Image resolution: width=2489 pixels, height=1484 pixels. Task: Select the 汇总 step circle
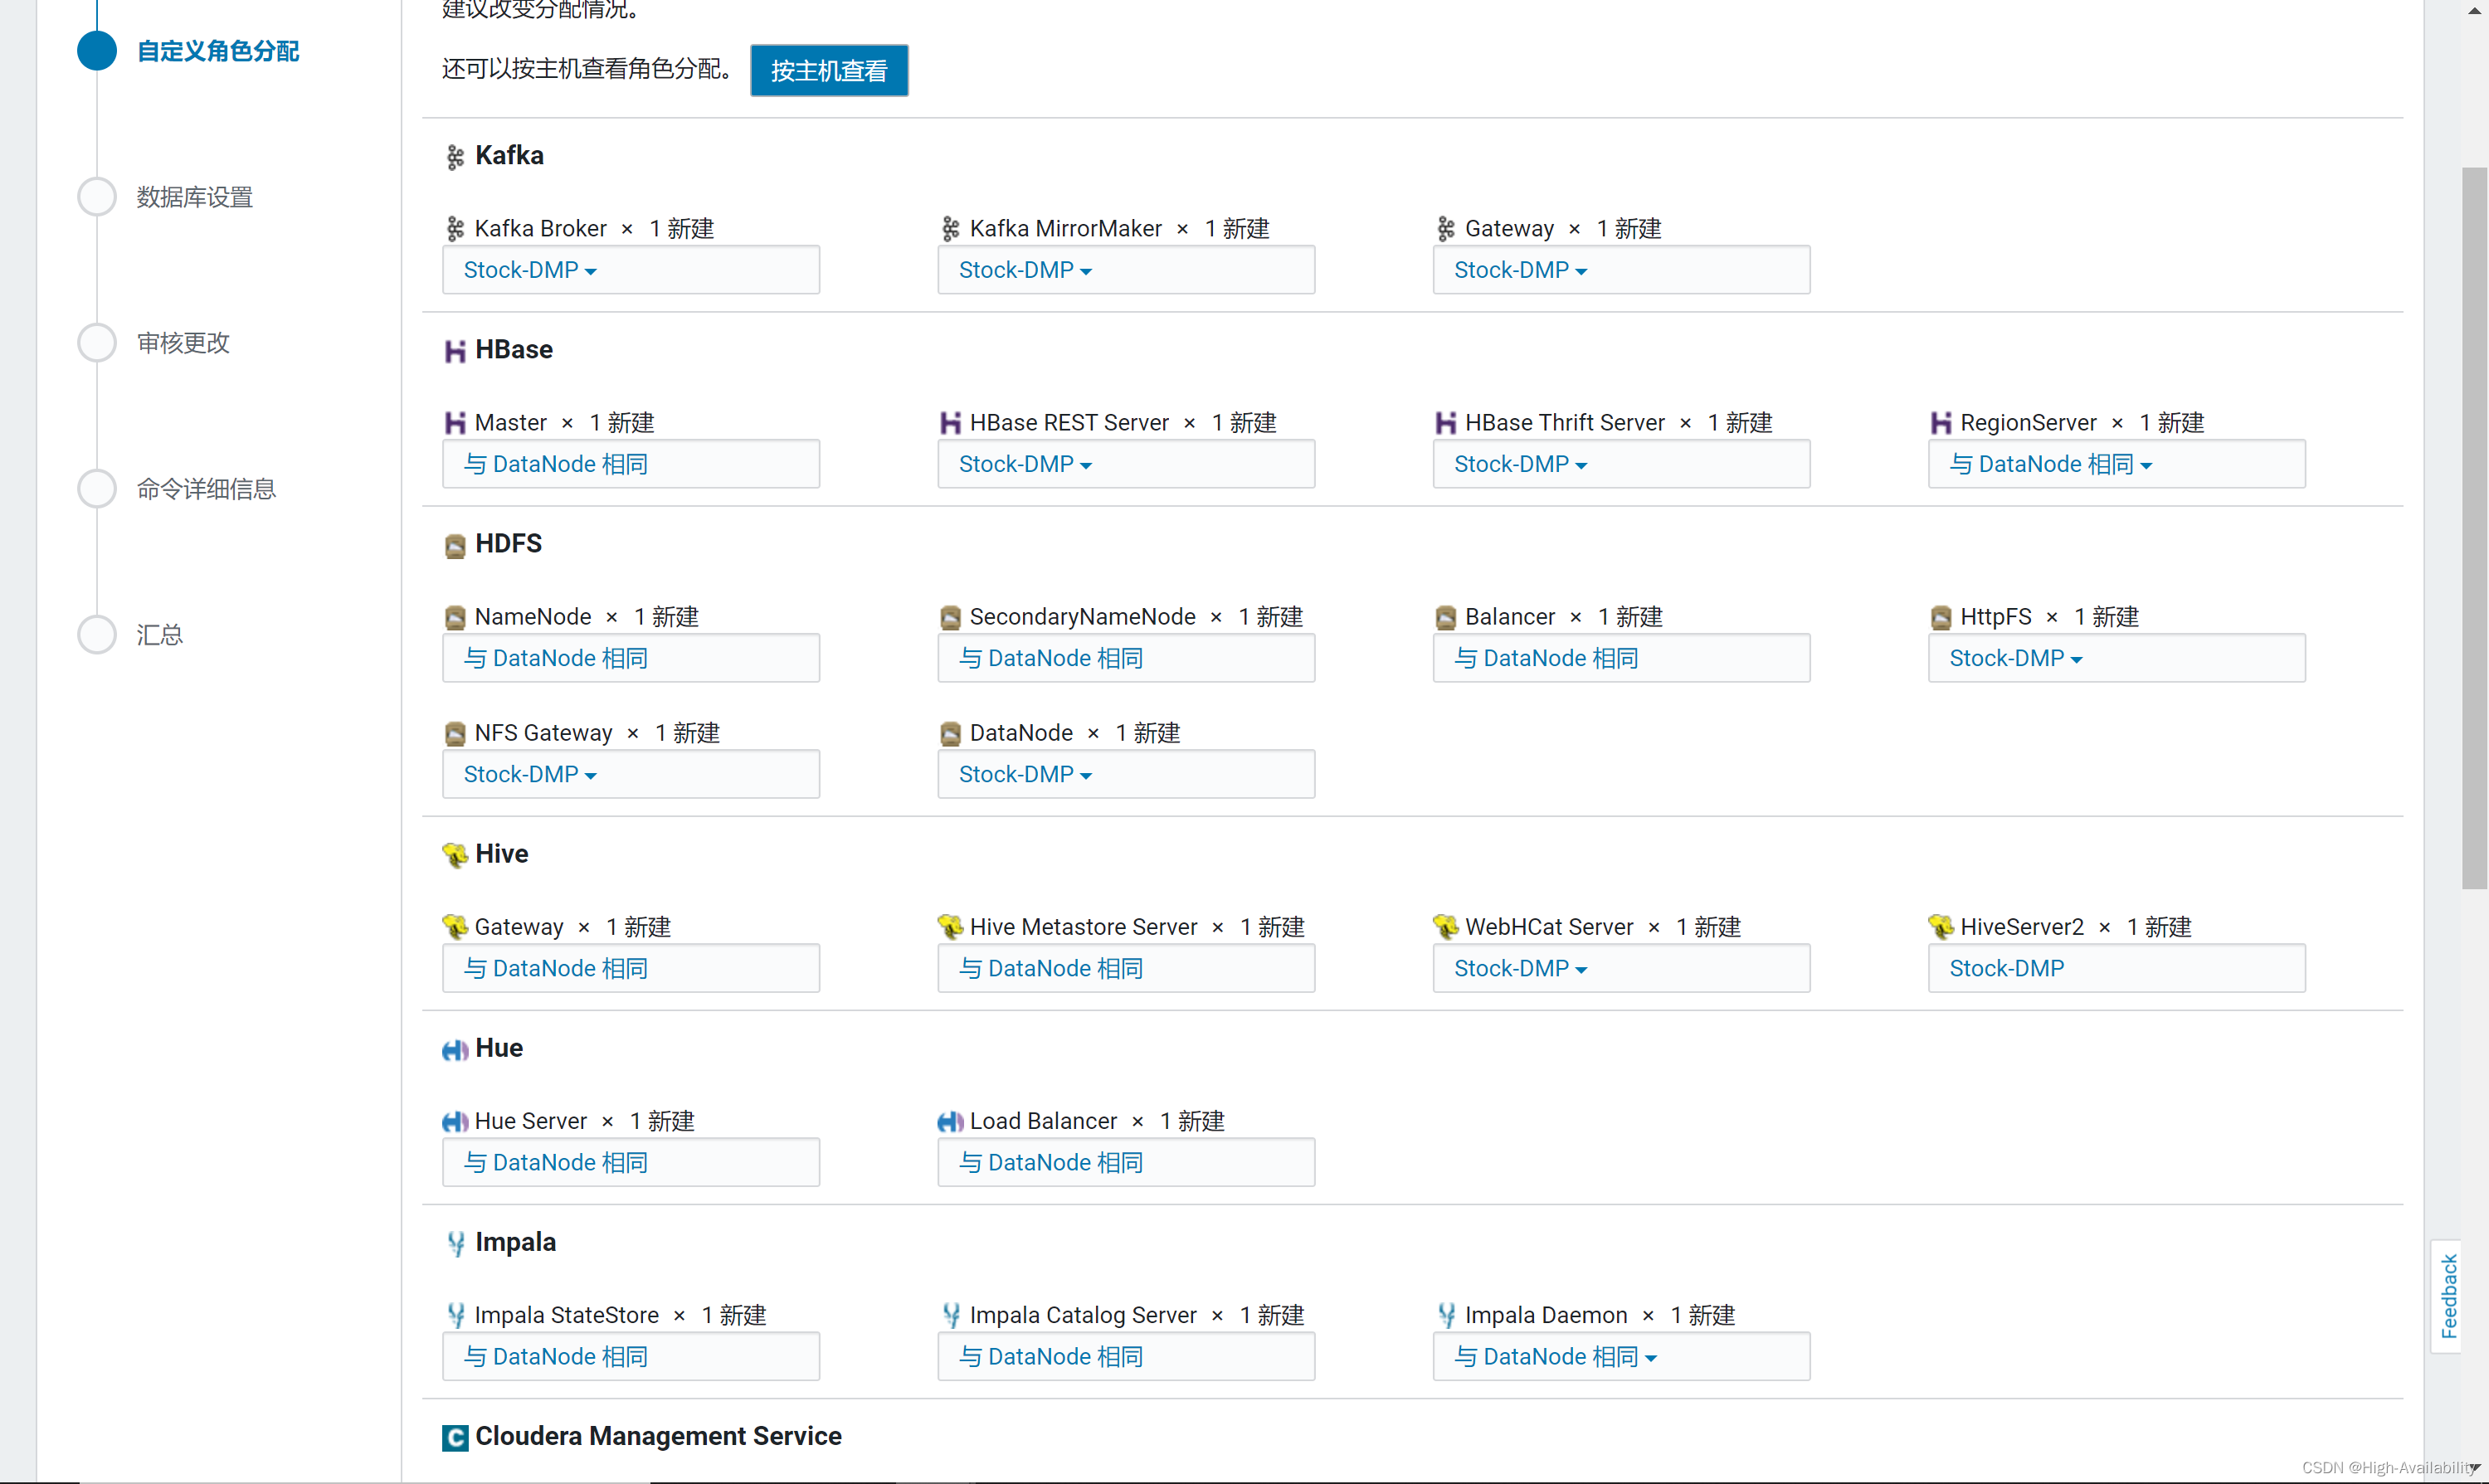tap(97, 634)
